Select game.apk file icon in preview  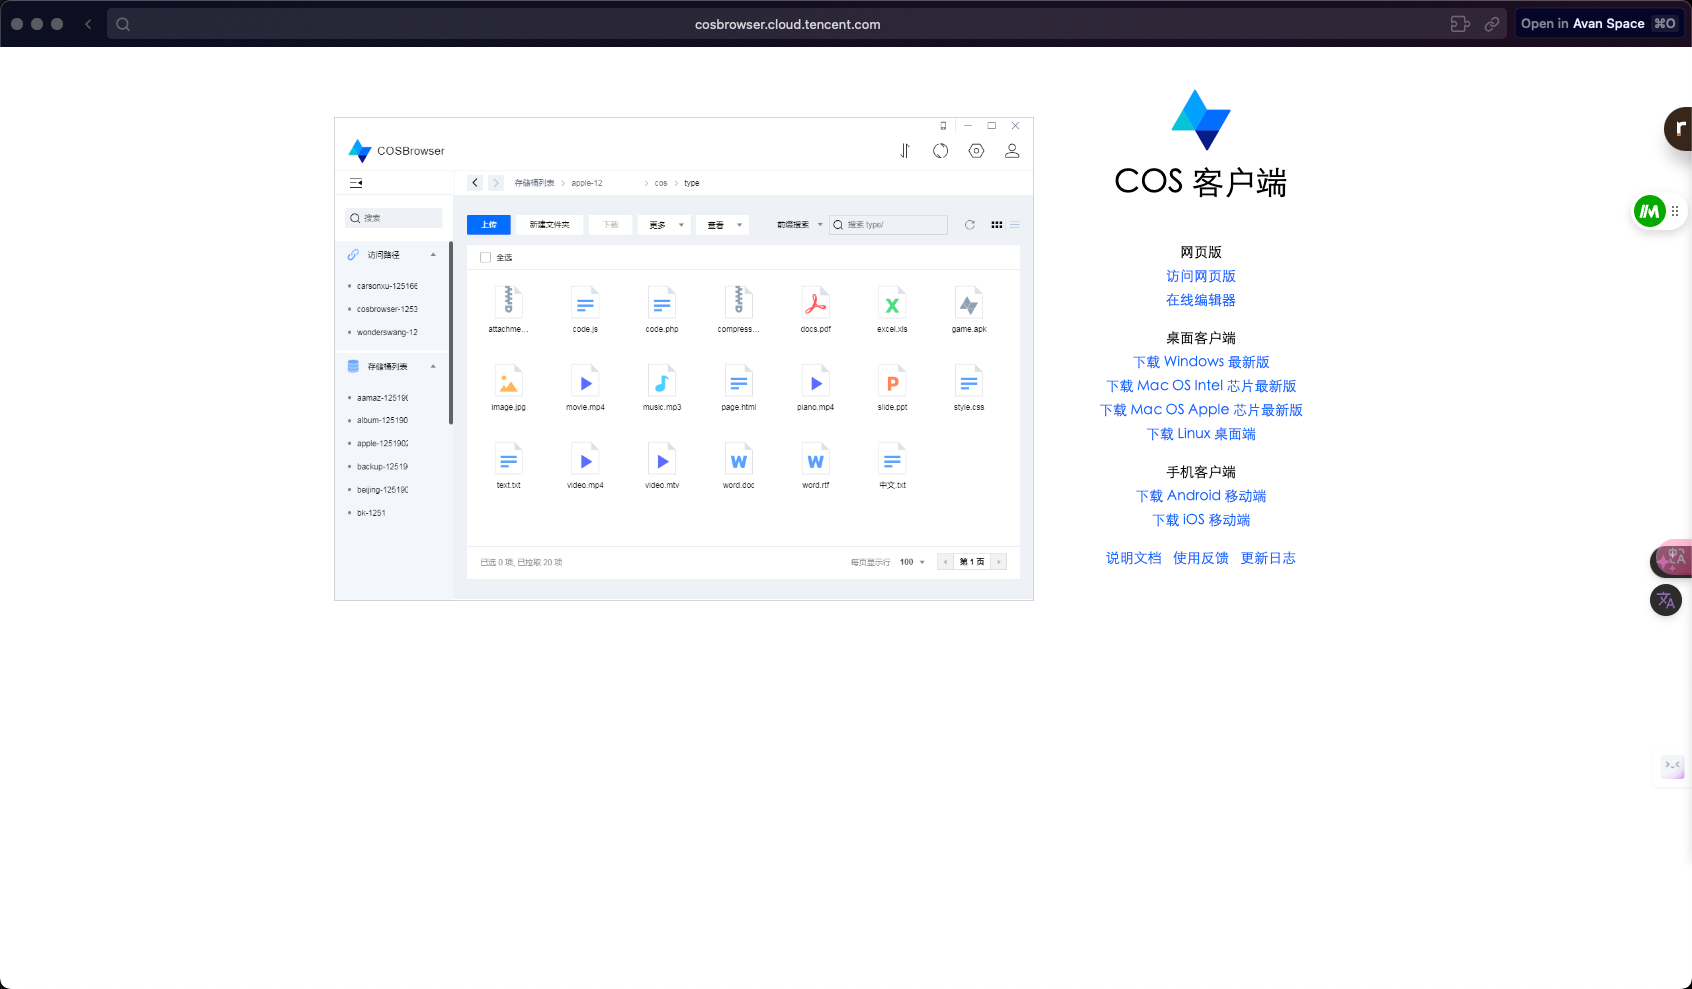click(x=969, y=302)
